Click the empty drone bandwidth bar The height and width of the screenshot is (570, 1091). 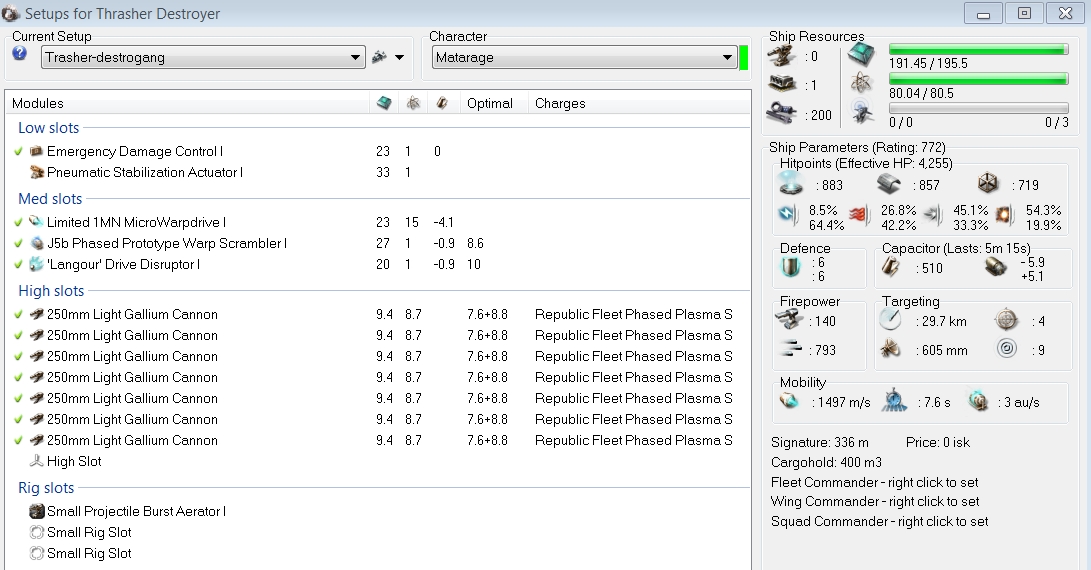tap(978, 109)
